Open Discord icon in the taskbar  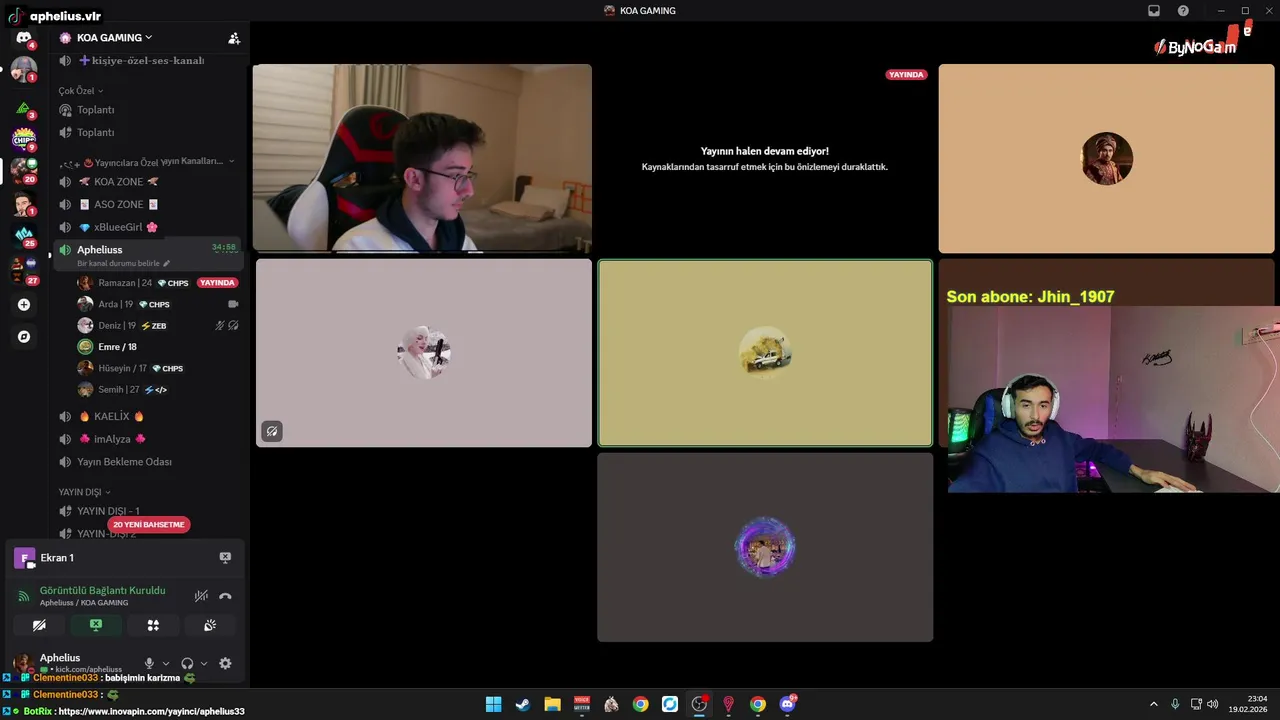[787, 704]
